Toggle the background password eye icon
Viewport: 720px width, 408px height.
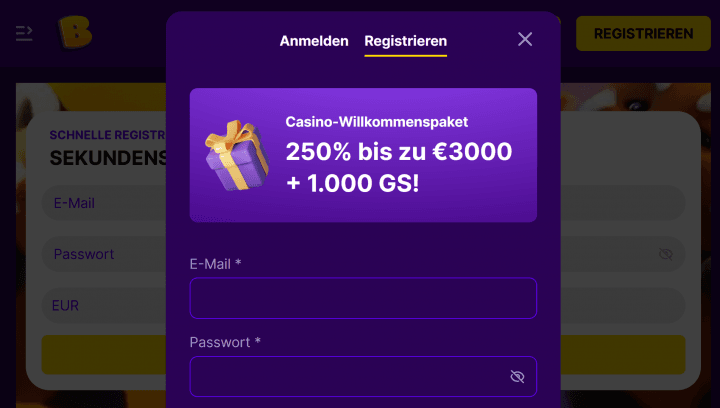(665, 254)
